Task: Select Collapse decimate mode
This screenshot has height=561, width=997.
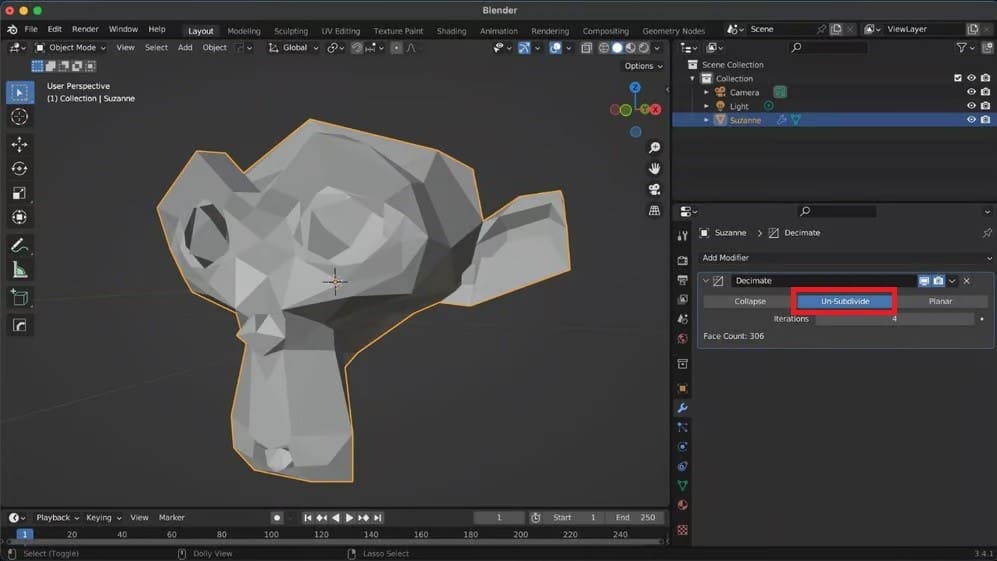Action: [x=750, y=301]
